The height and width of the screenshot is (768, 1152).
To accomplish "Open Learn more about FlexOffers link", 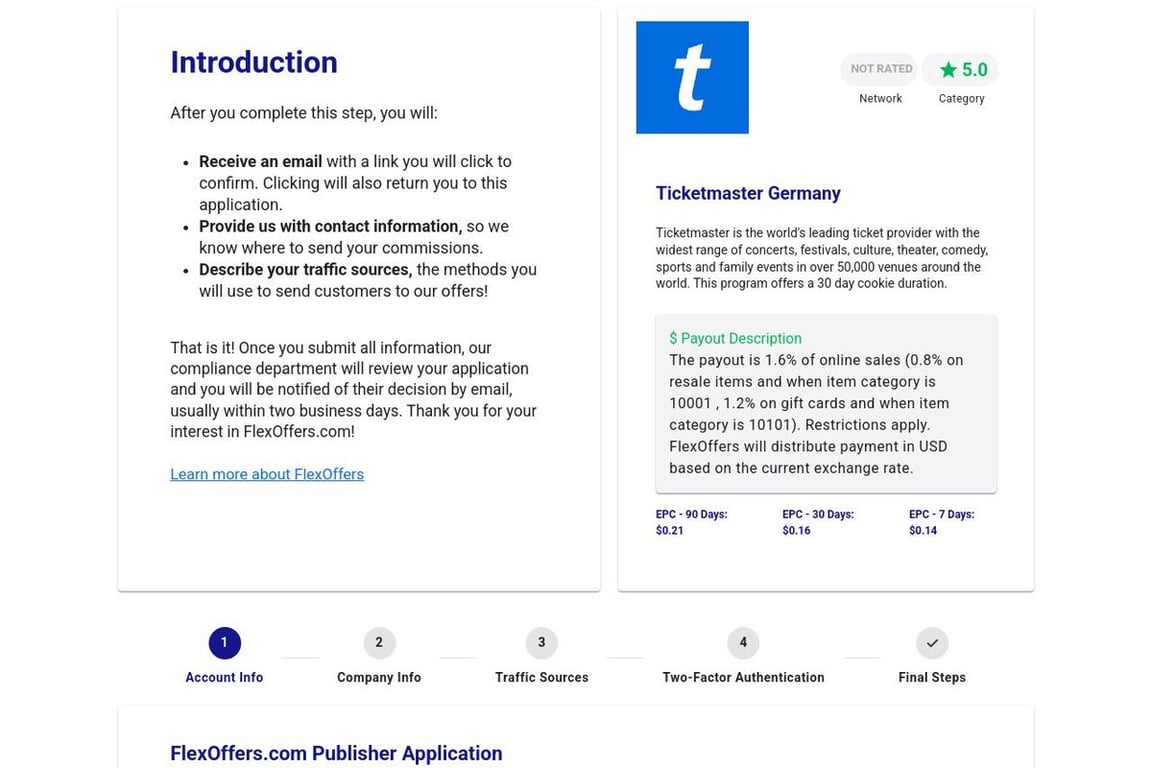I will tap(267, 474).
